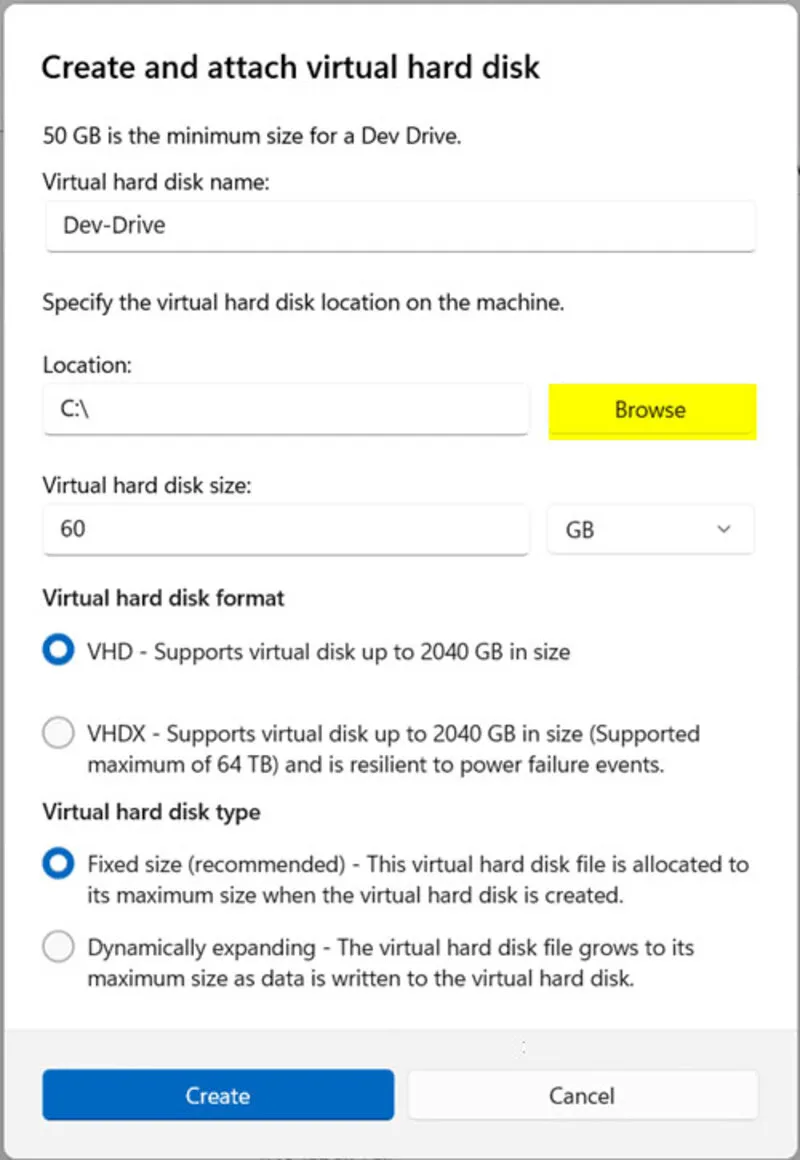
Task: Click the blue Create button
Action: (218, 1095)
